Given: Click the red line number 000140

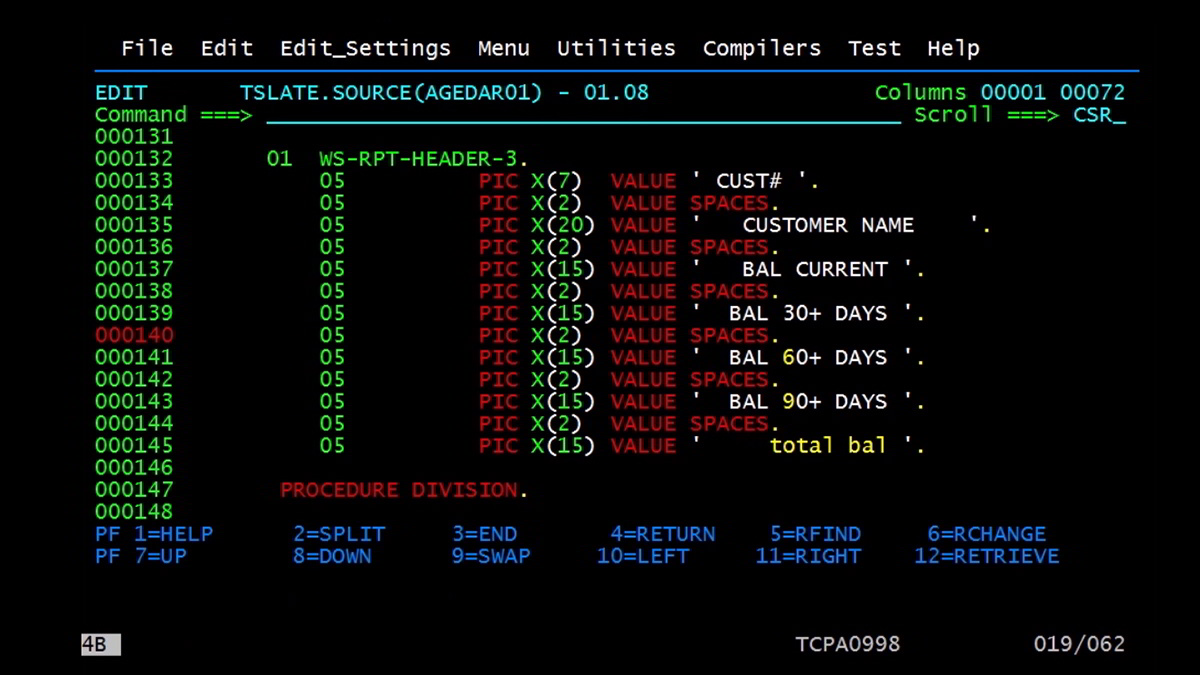Looking at the screenshot, I should tap(133, 335).
